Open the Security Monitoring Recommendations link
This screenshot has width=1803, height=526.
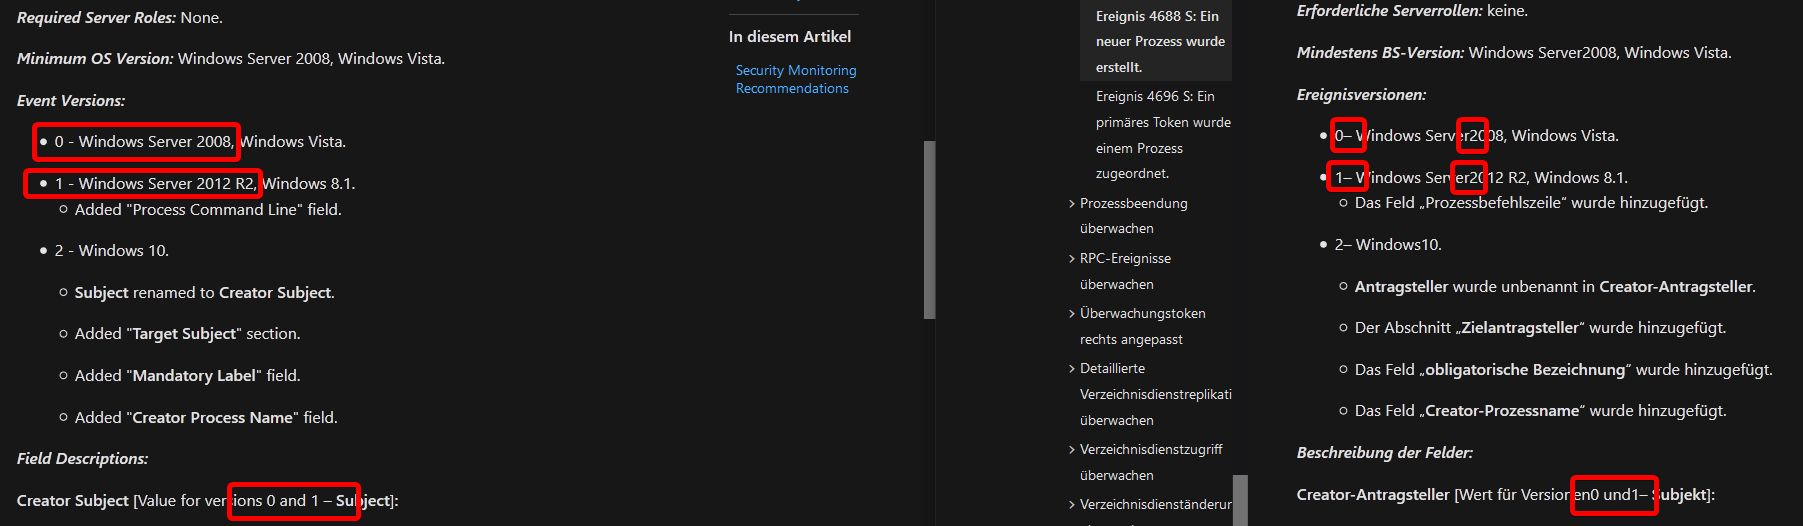tap(796, 80)
